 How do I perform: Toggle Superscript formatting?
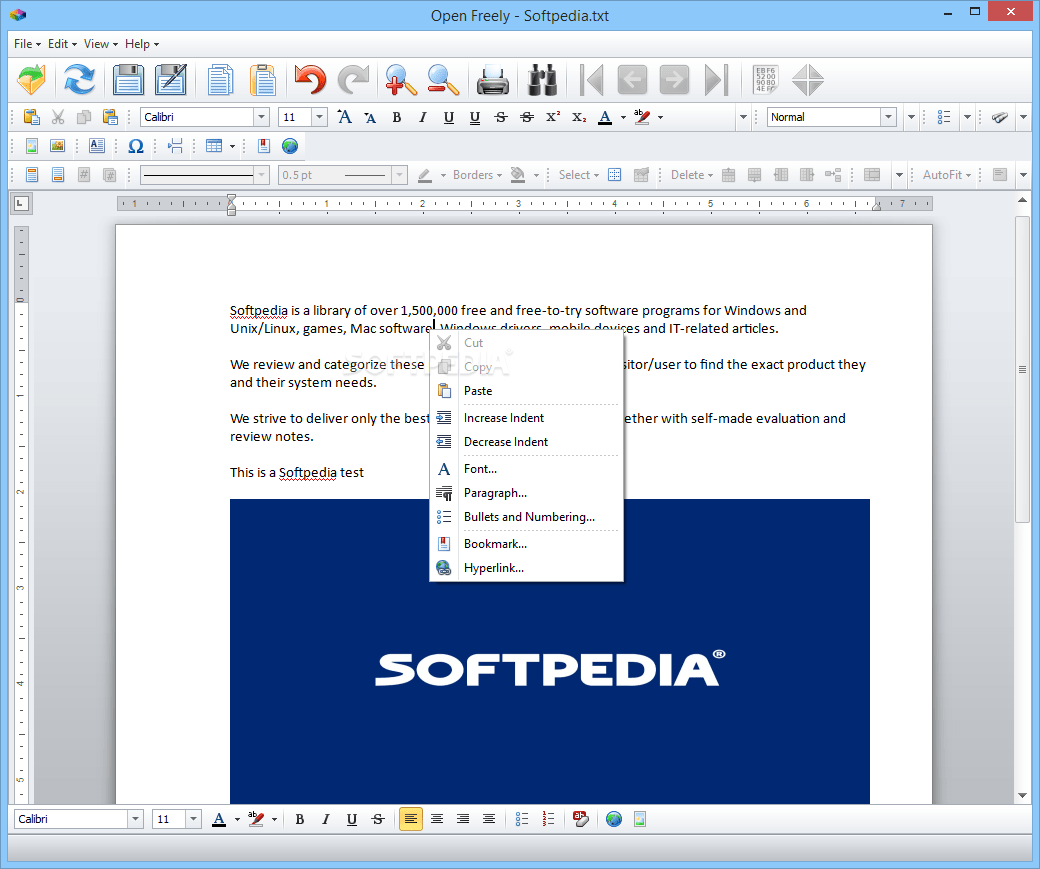552,117
